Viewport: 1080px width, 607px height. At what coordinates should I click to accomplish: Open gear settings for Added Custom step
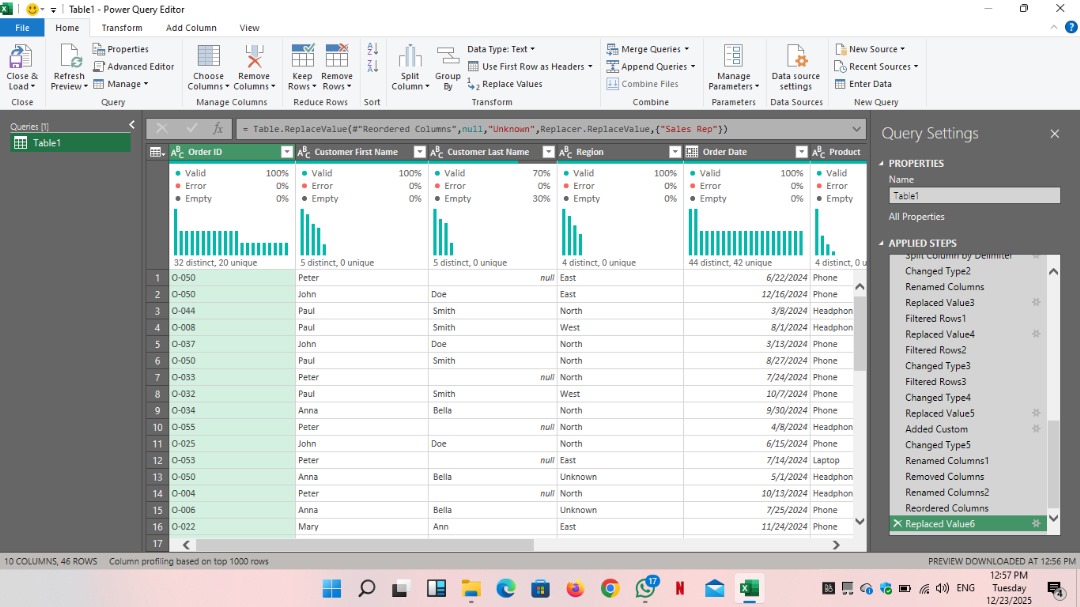coord(1036,429)
